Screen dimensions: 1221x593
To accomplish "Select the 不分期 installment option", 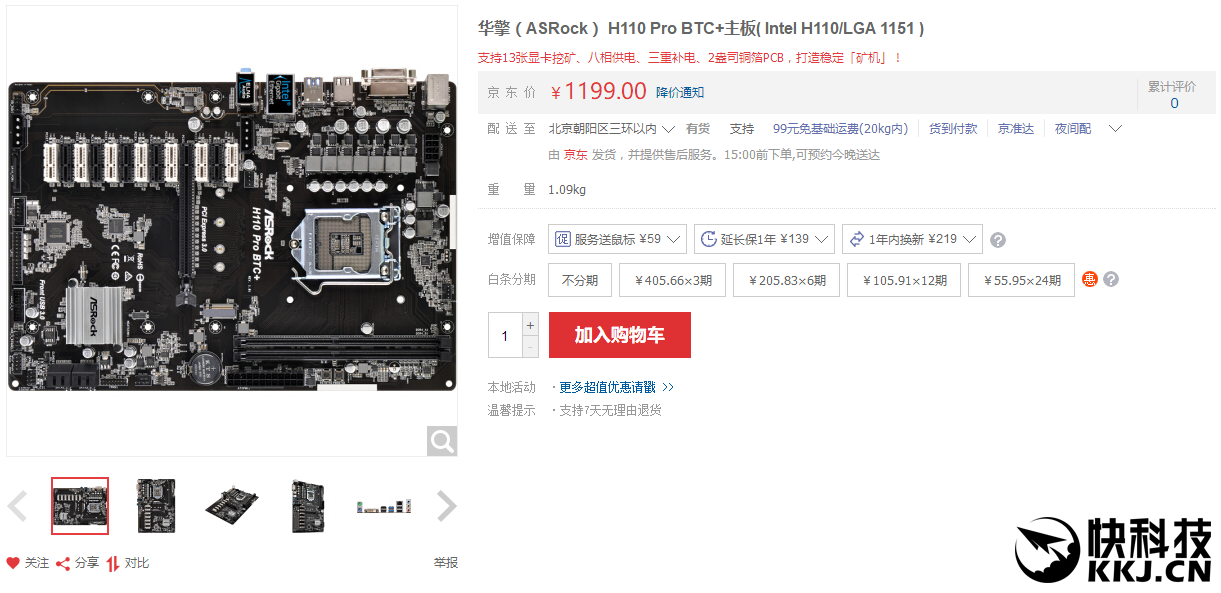I will click(580, 280).
